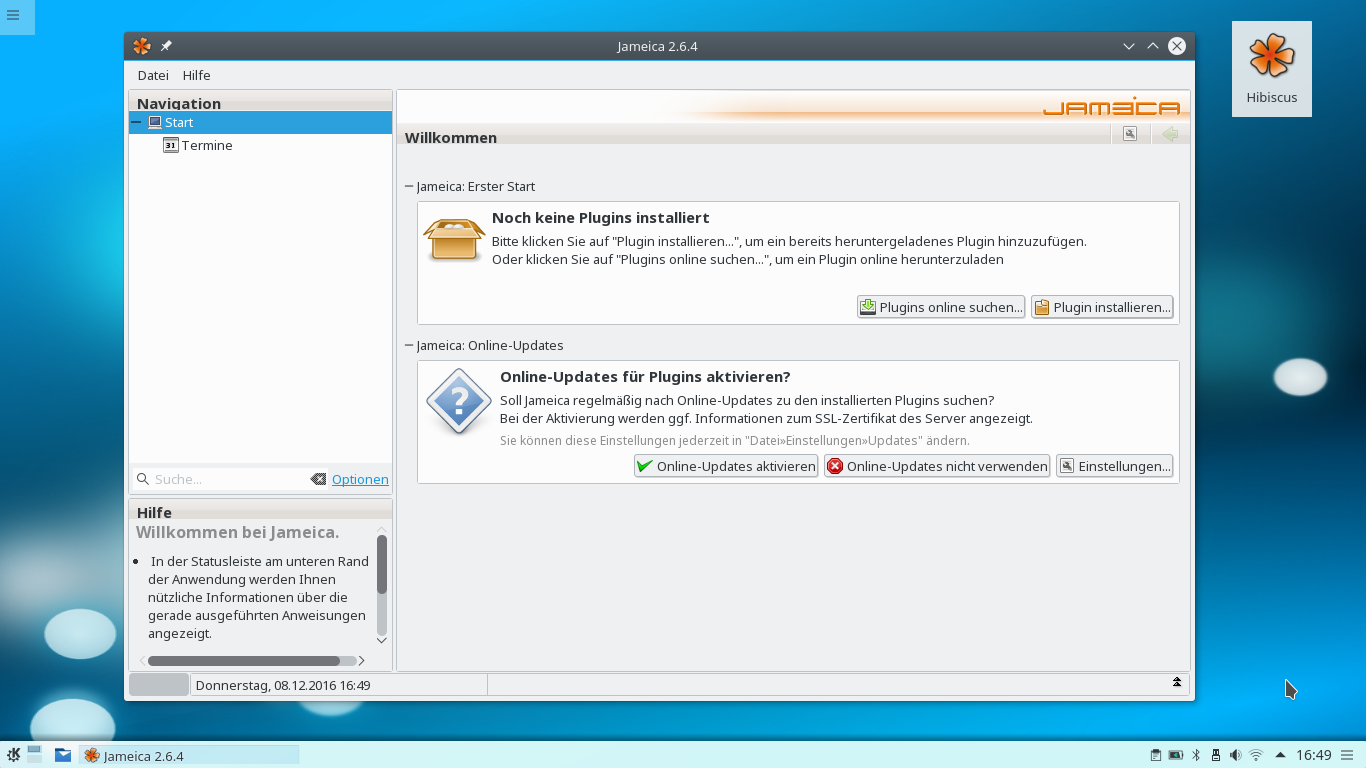Click scroll-right arrow in Hilfe panel

pyautogui.click(x=361, y=660)
